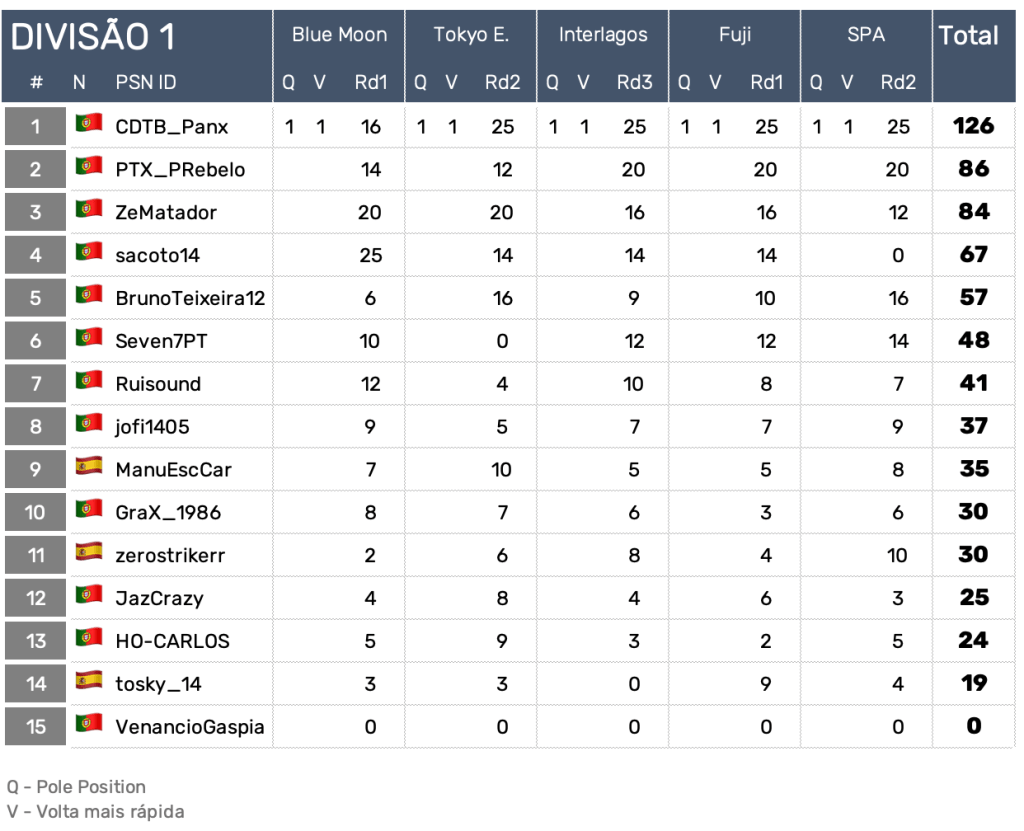This screenshot has width=1024, height=831.
Task: Select the Interlagos column header
Action: tap(603, 35)
